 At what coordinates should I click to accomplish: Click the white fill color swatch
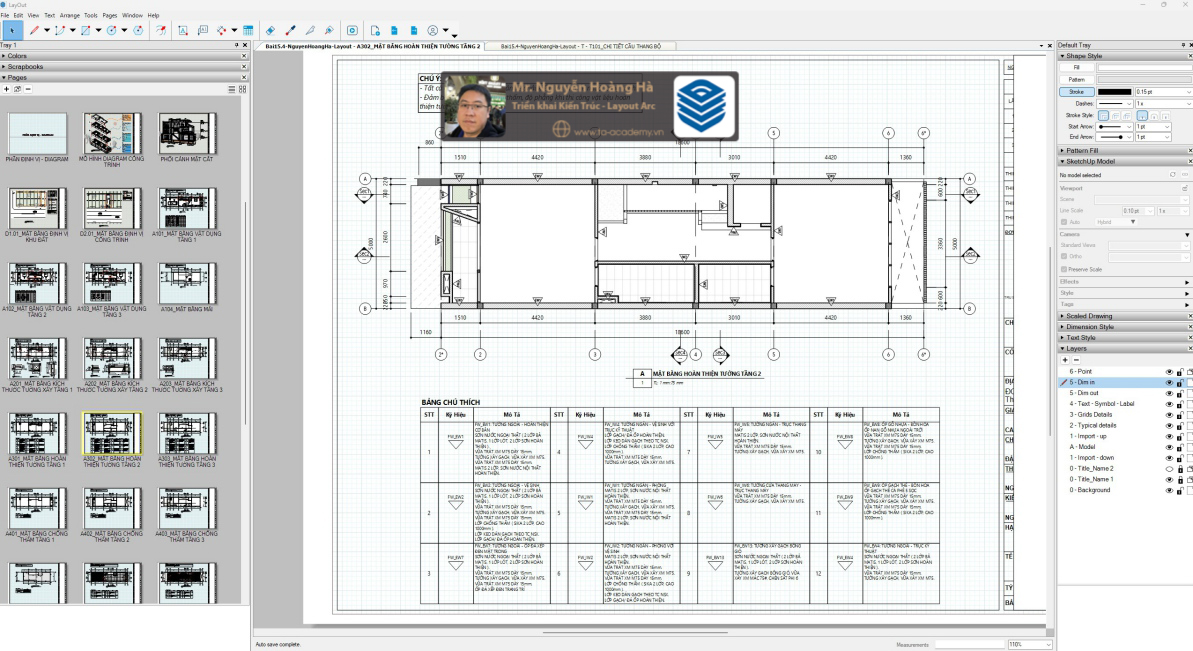click(x=1144, y=68)
